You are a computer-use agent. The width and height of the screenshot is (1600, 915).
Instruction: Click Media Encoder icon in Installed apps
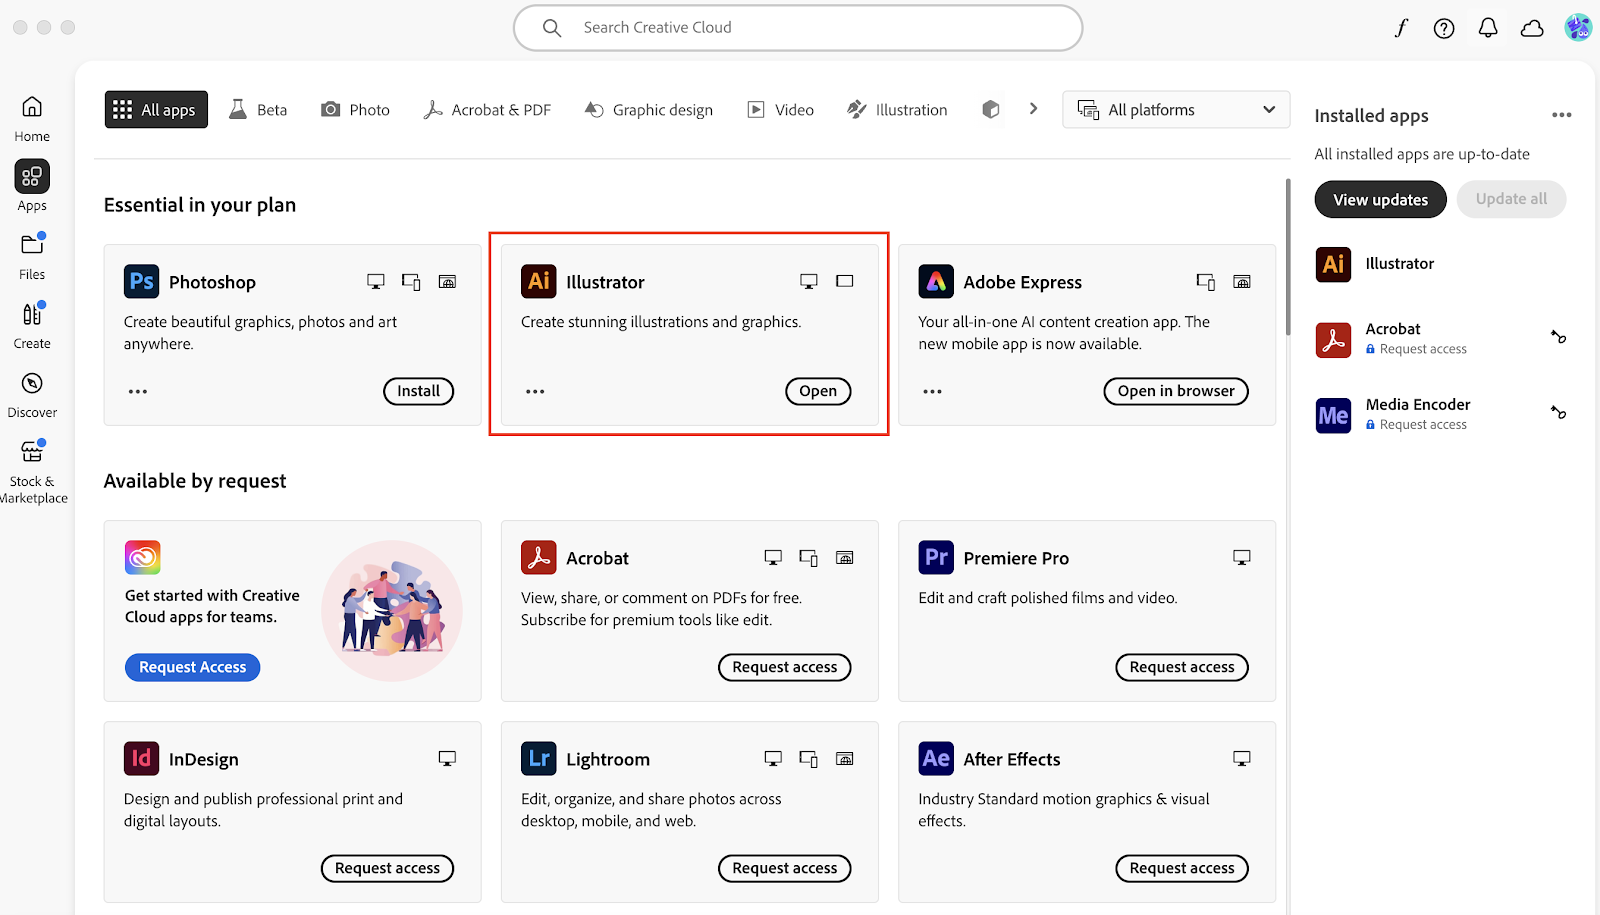[1333, 415]
